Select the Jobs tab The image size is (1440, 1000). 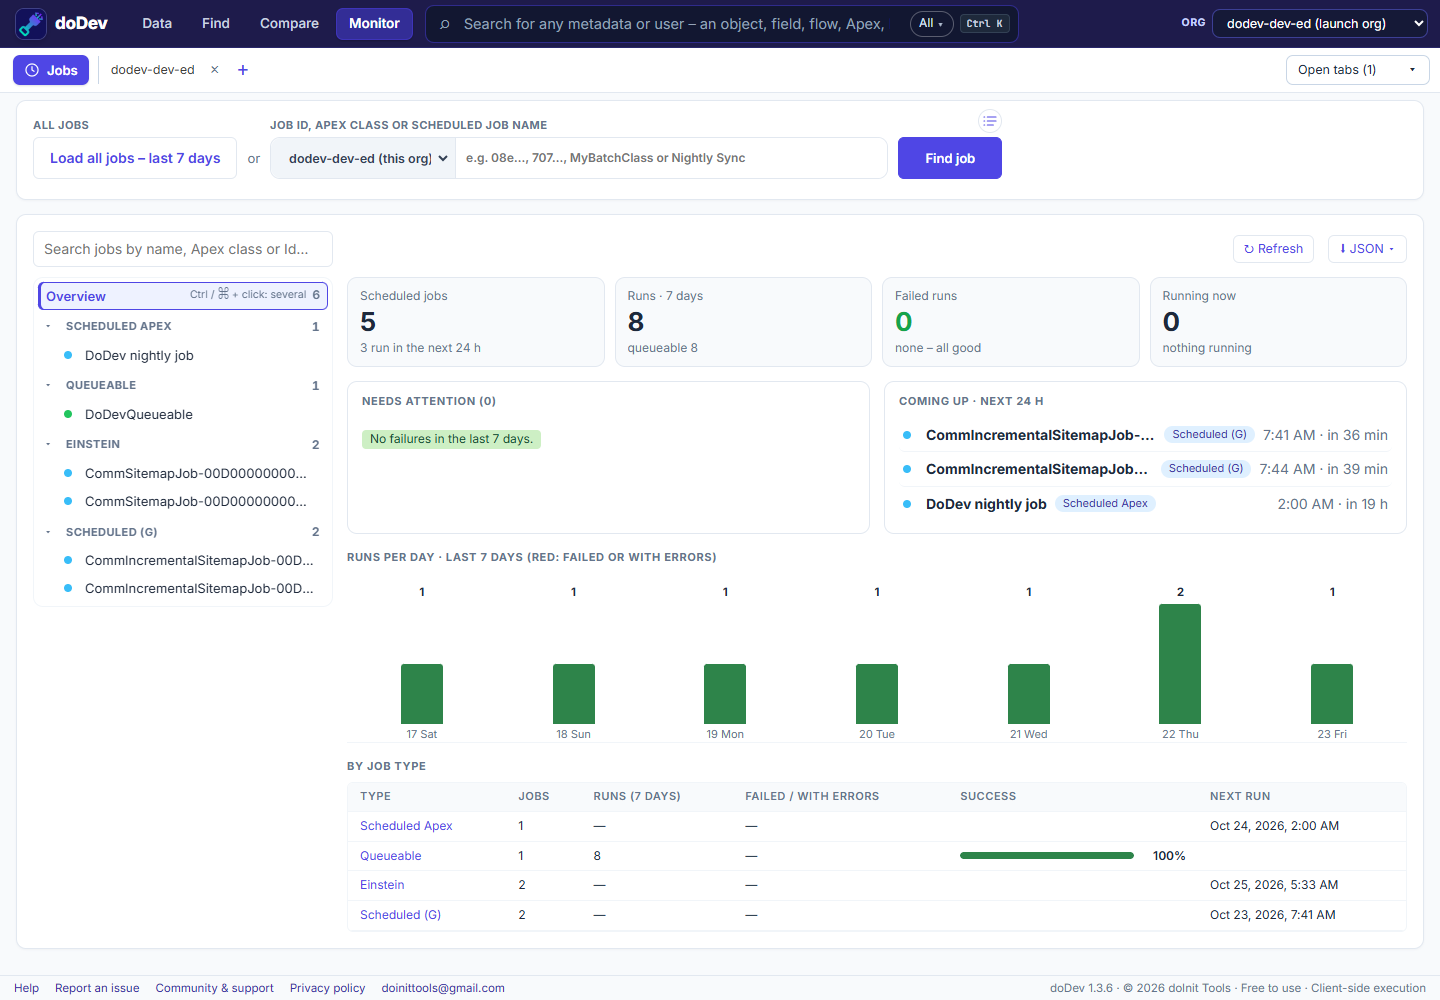tap(51, 70)
